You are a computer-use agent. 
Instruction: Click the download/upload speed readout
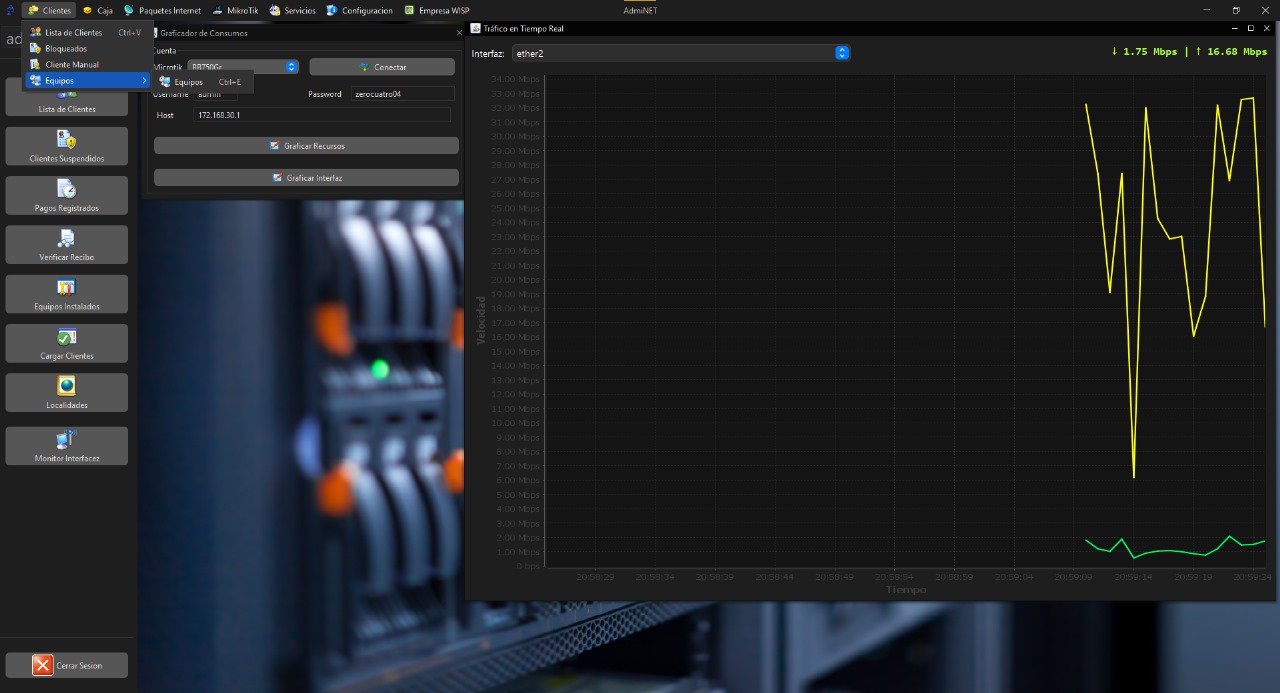tap(1189, 52)
